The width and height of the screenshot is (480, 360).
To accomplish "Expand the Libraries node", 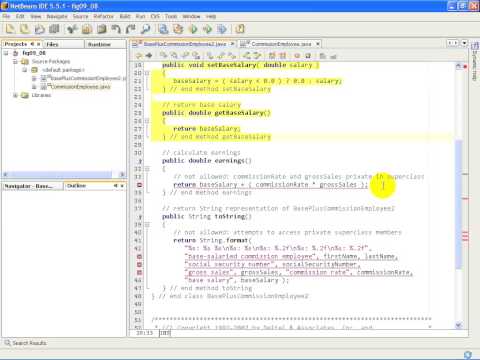I will pyautogui.click(x=15, y=95).
